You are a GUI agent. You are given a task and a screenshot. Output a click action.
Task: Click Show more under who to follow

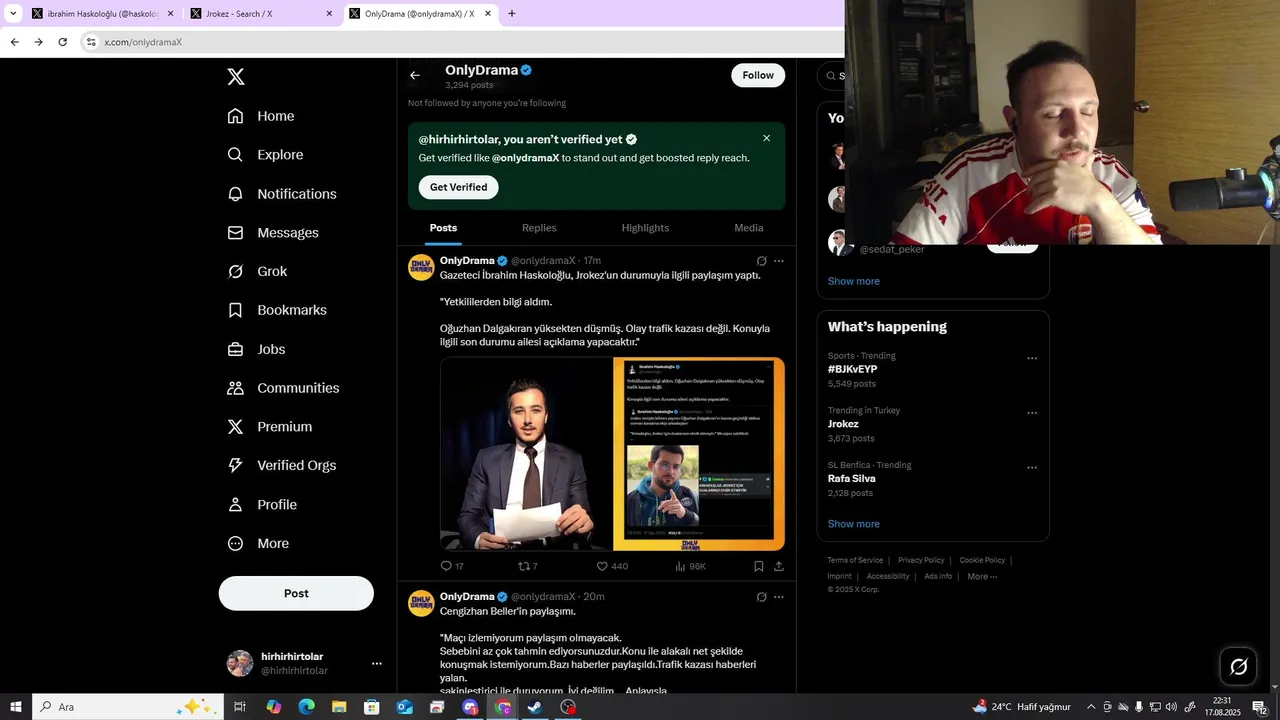tap(854, 281)
